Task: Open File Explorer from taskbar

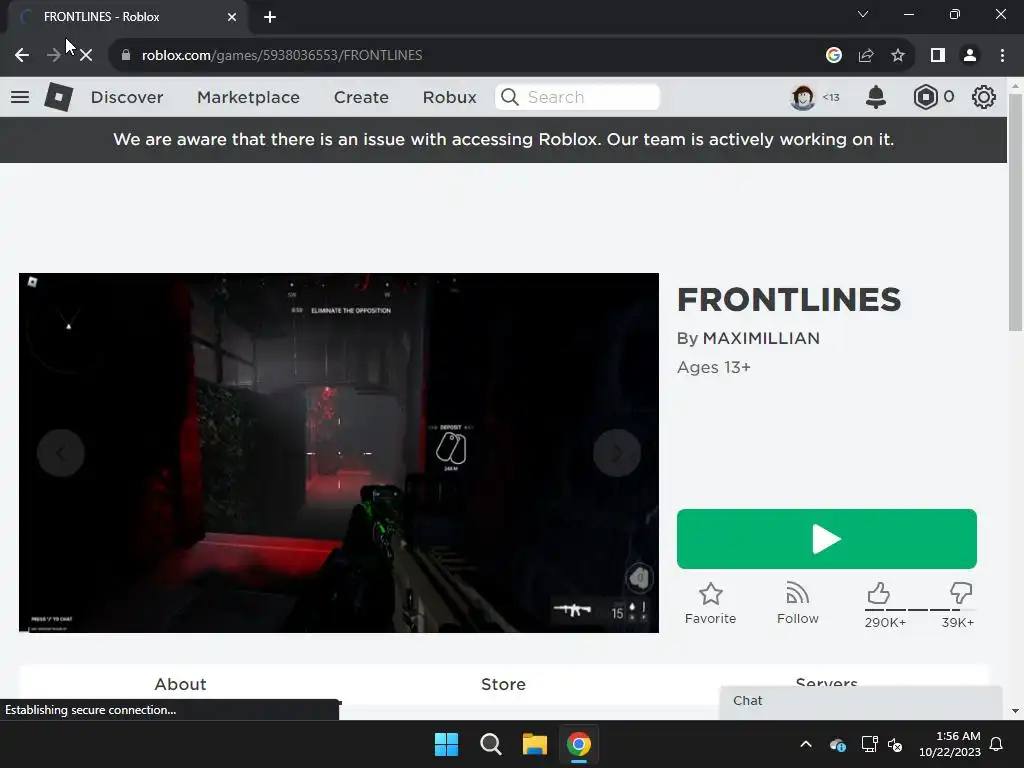Action: pos(535,744)
